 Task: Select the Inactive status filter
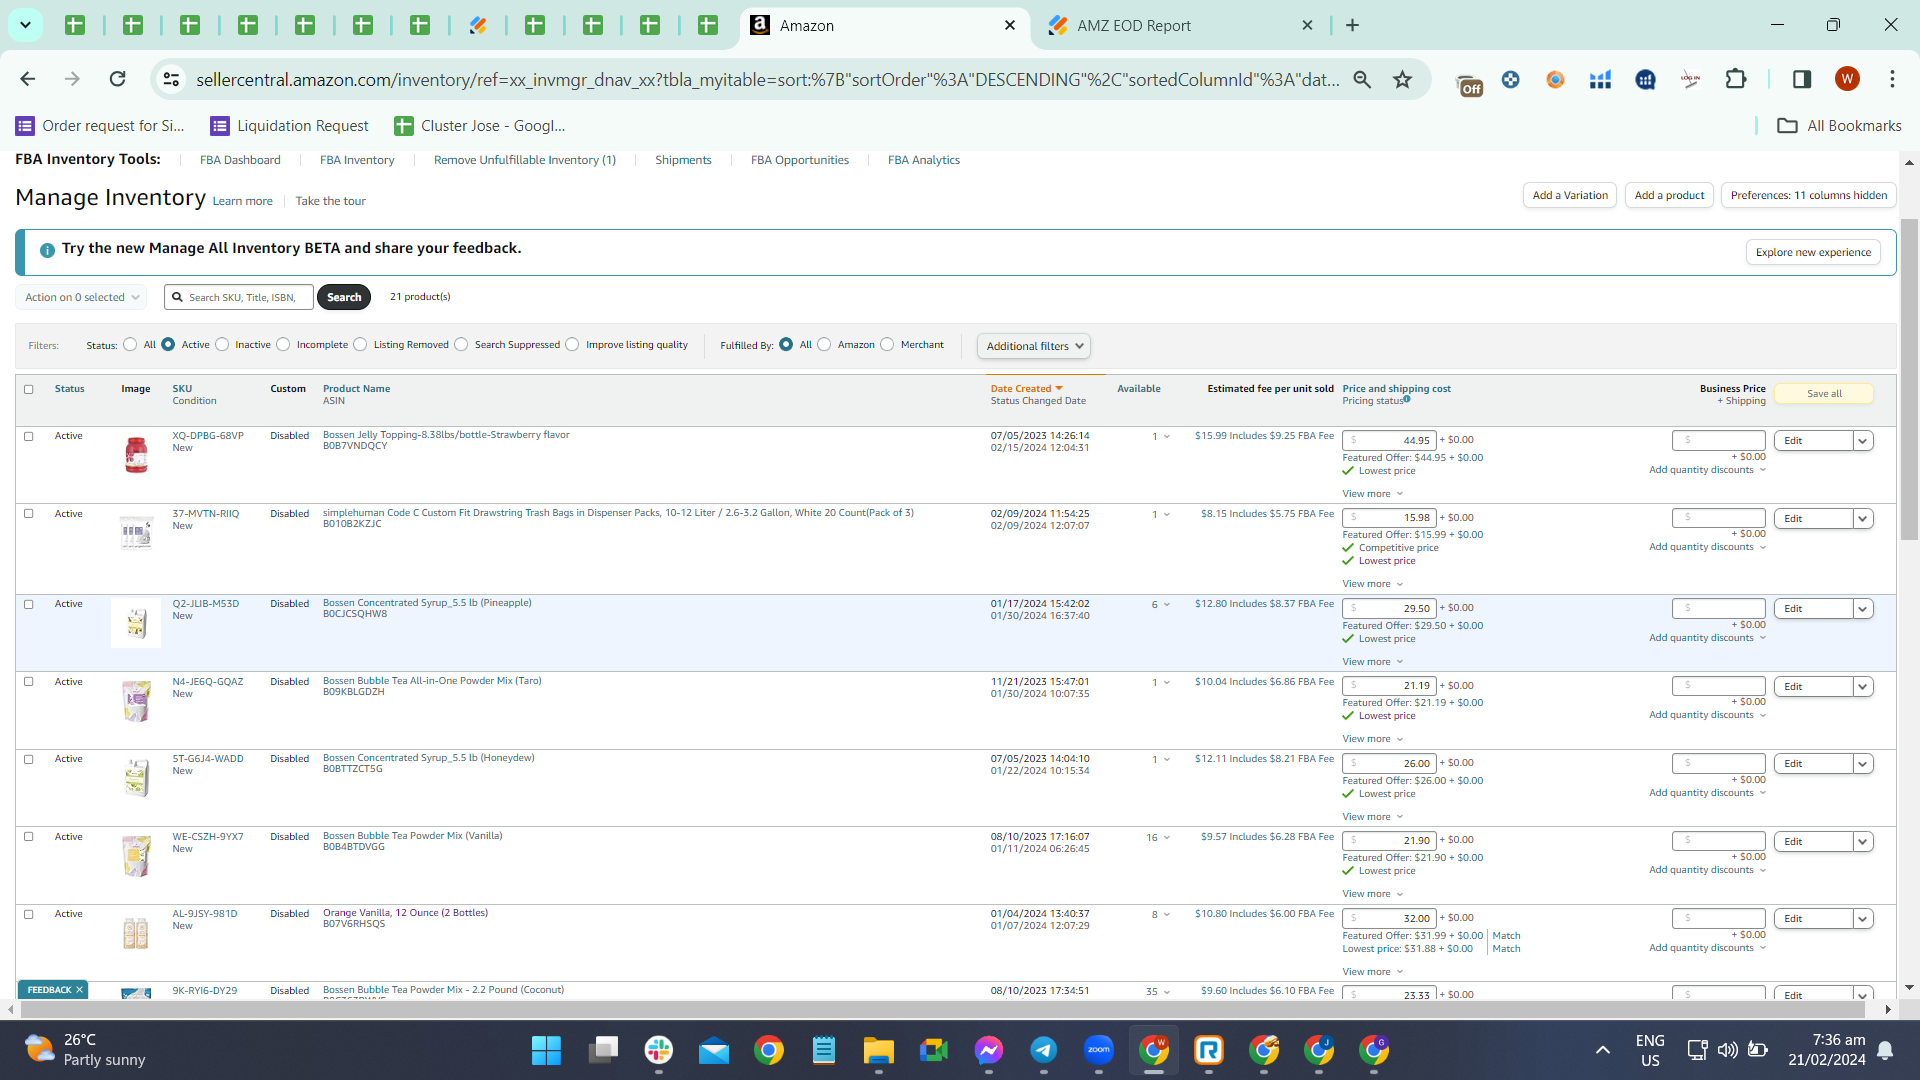coord(222,345)
